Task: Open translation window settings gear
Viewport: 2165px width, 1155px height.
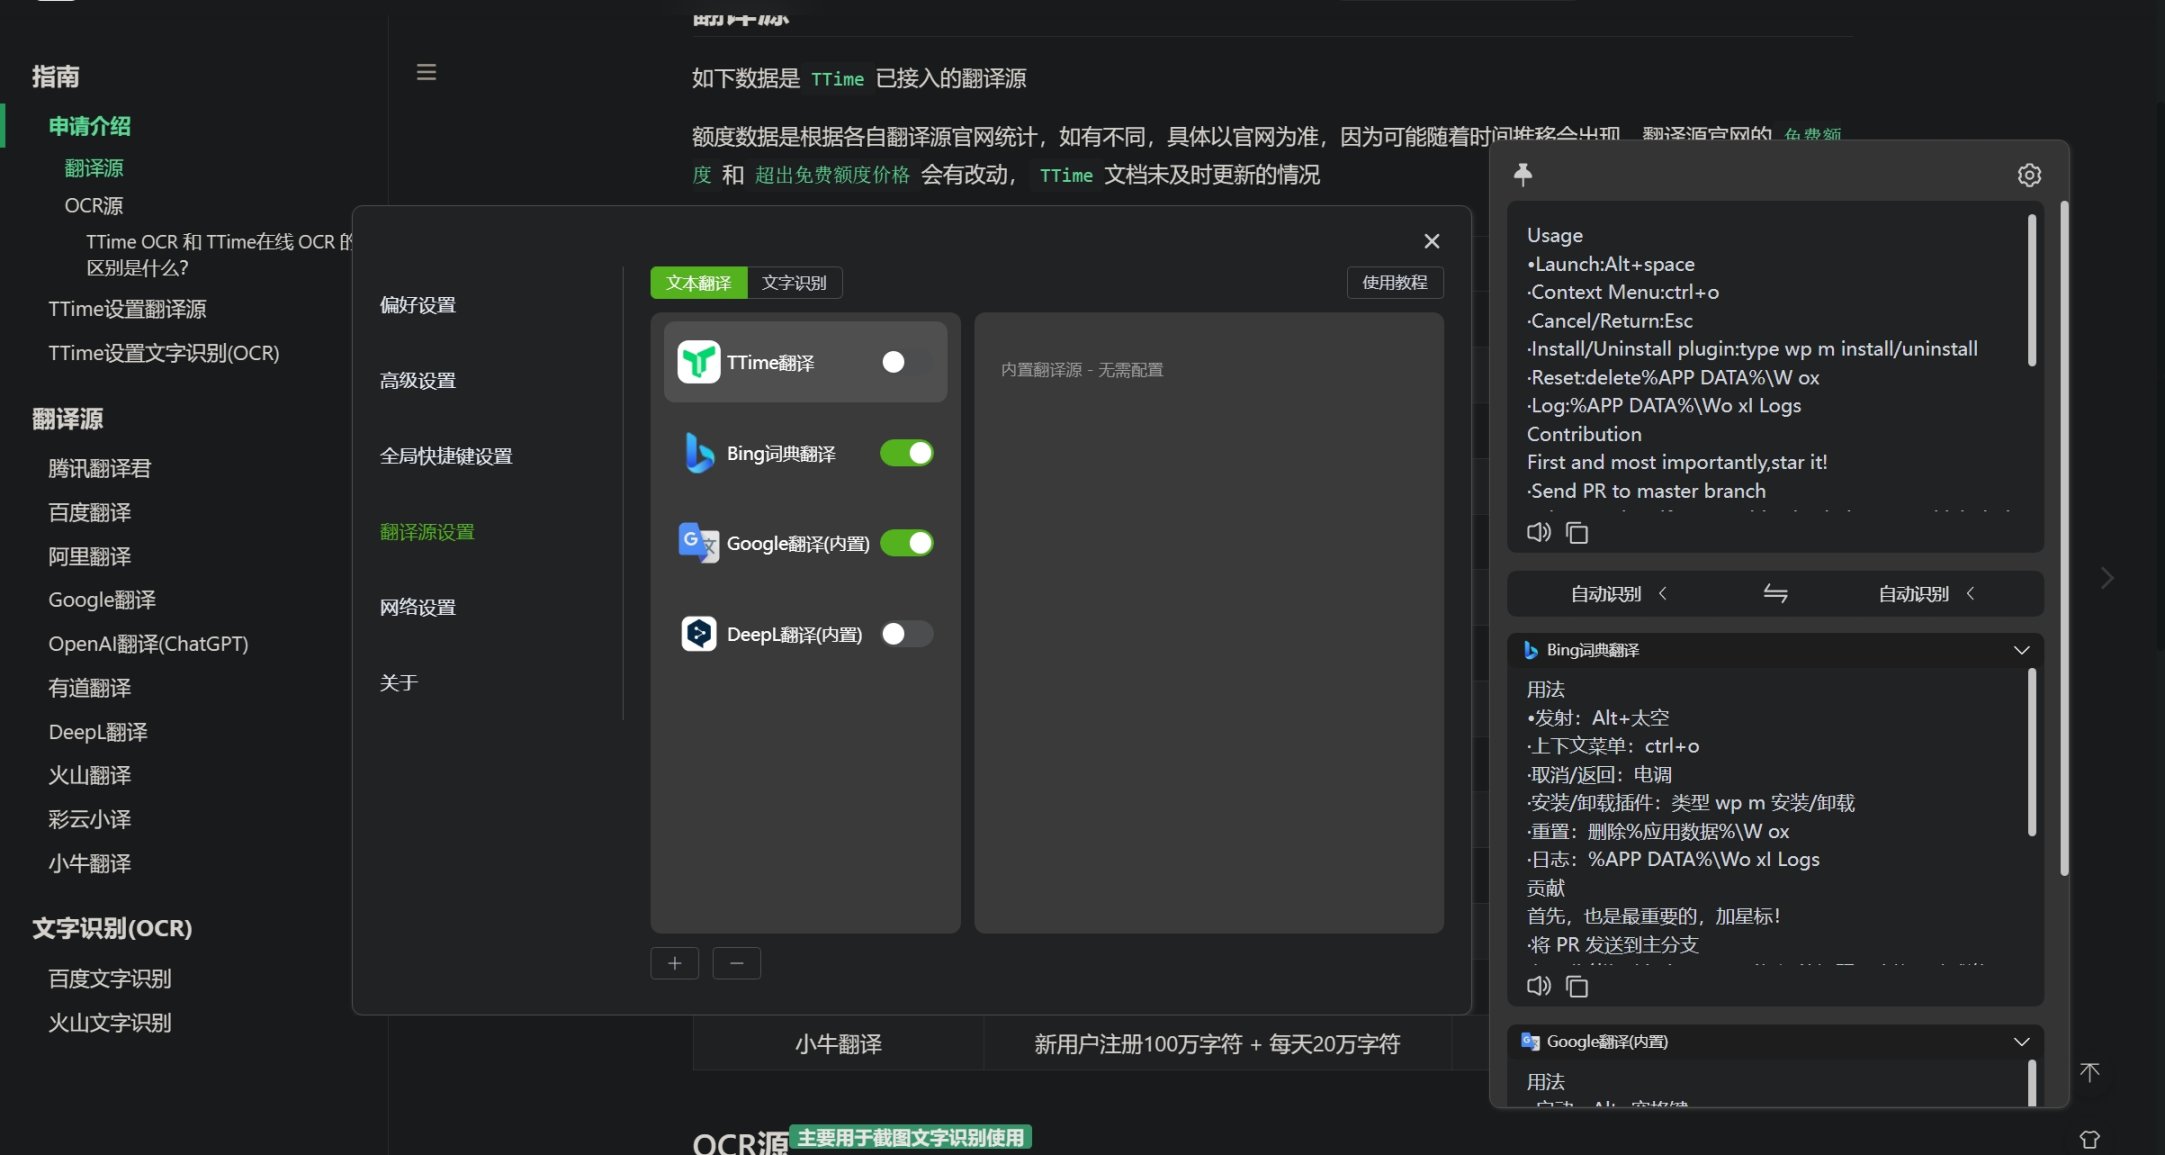Action: (2029, 175)
